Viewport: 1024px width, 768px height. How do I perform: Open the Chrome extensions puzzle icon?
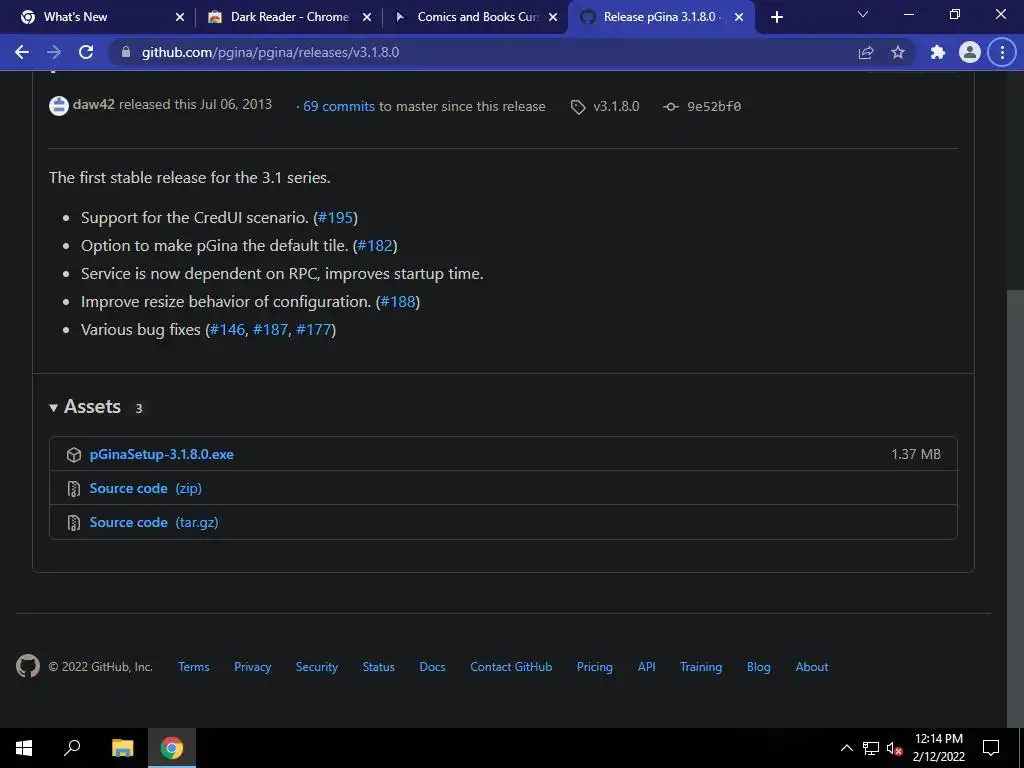[x=938, y=52]
